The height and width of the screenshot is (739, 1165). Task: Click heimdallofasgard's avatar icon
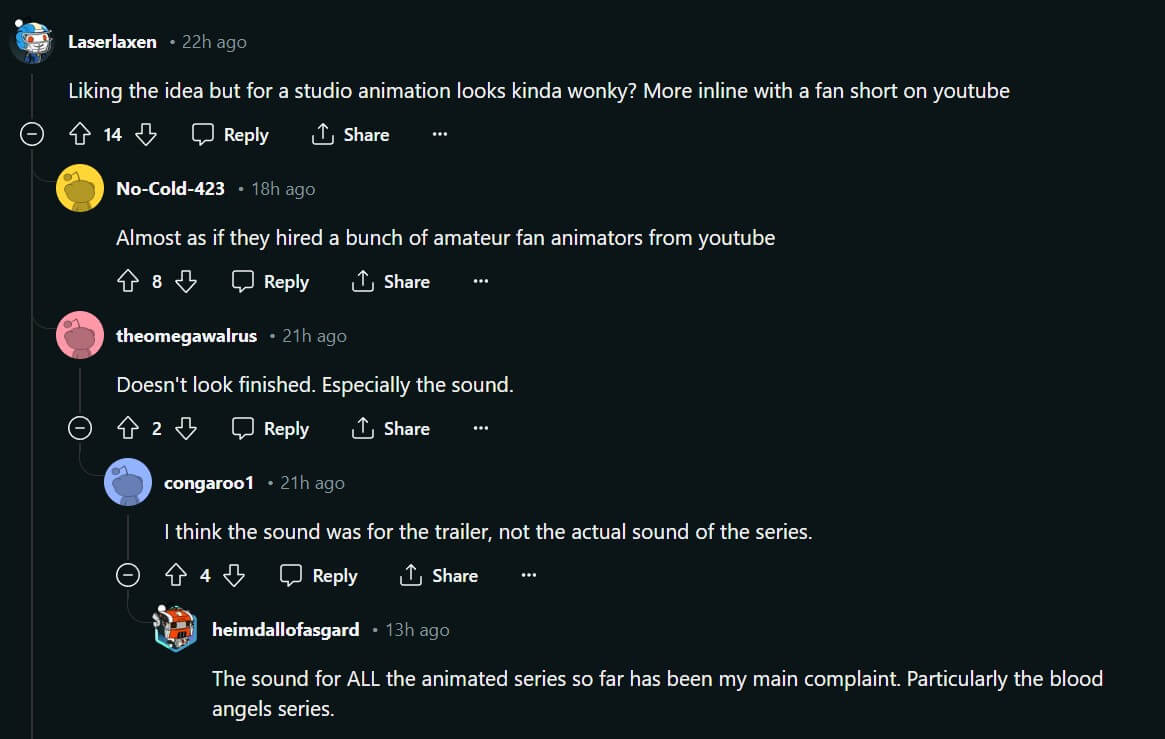pos(176,630)
